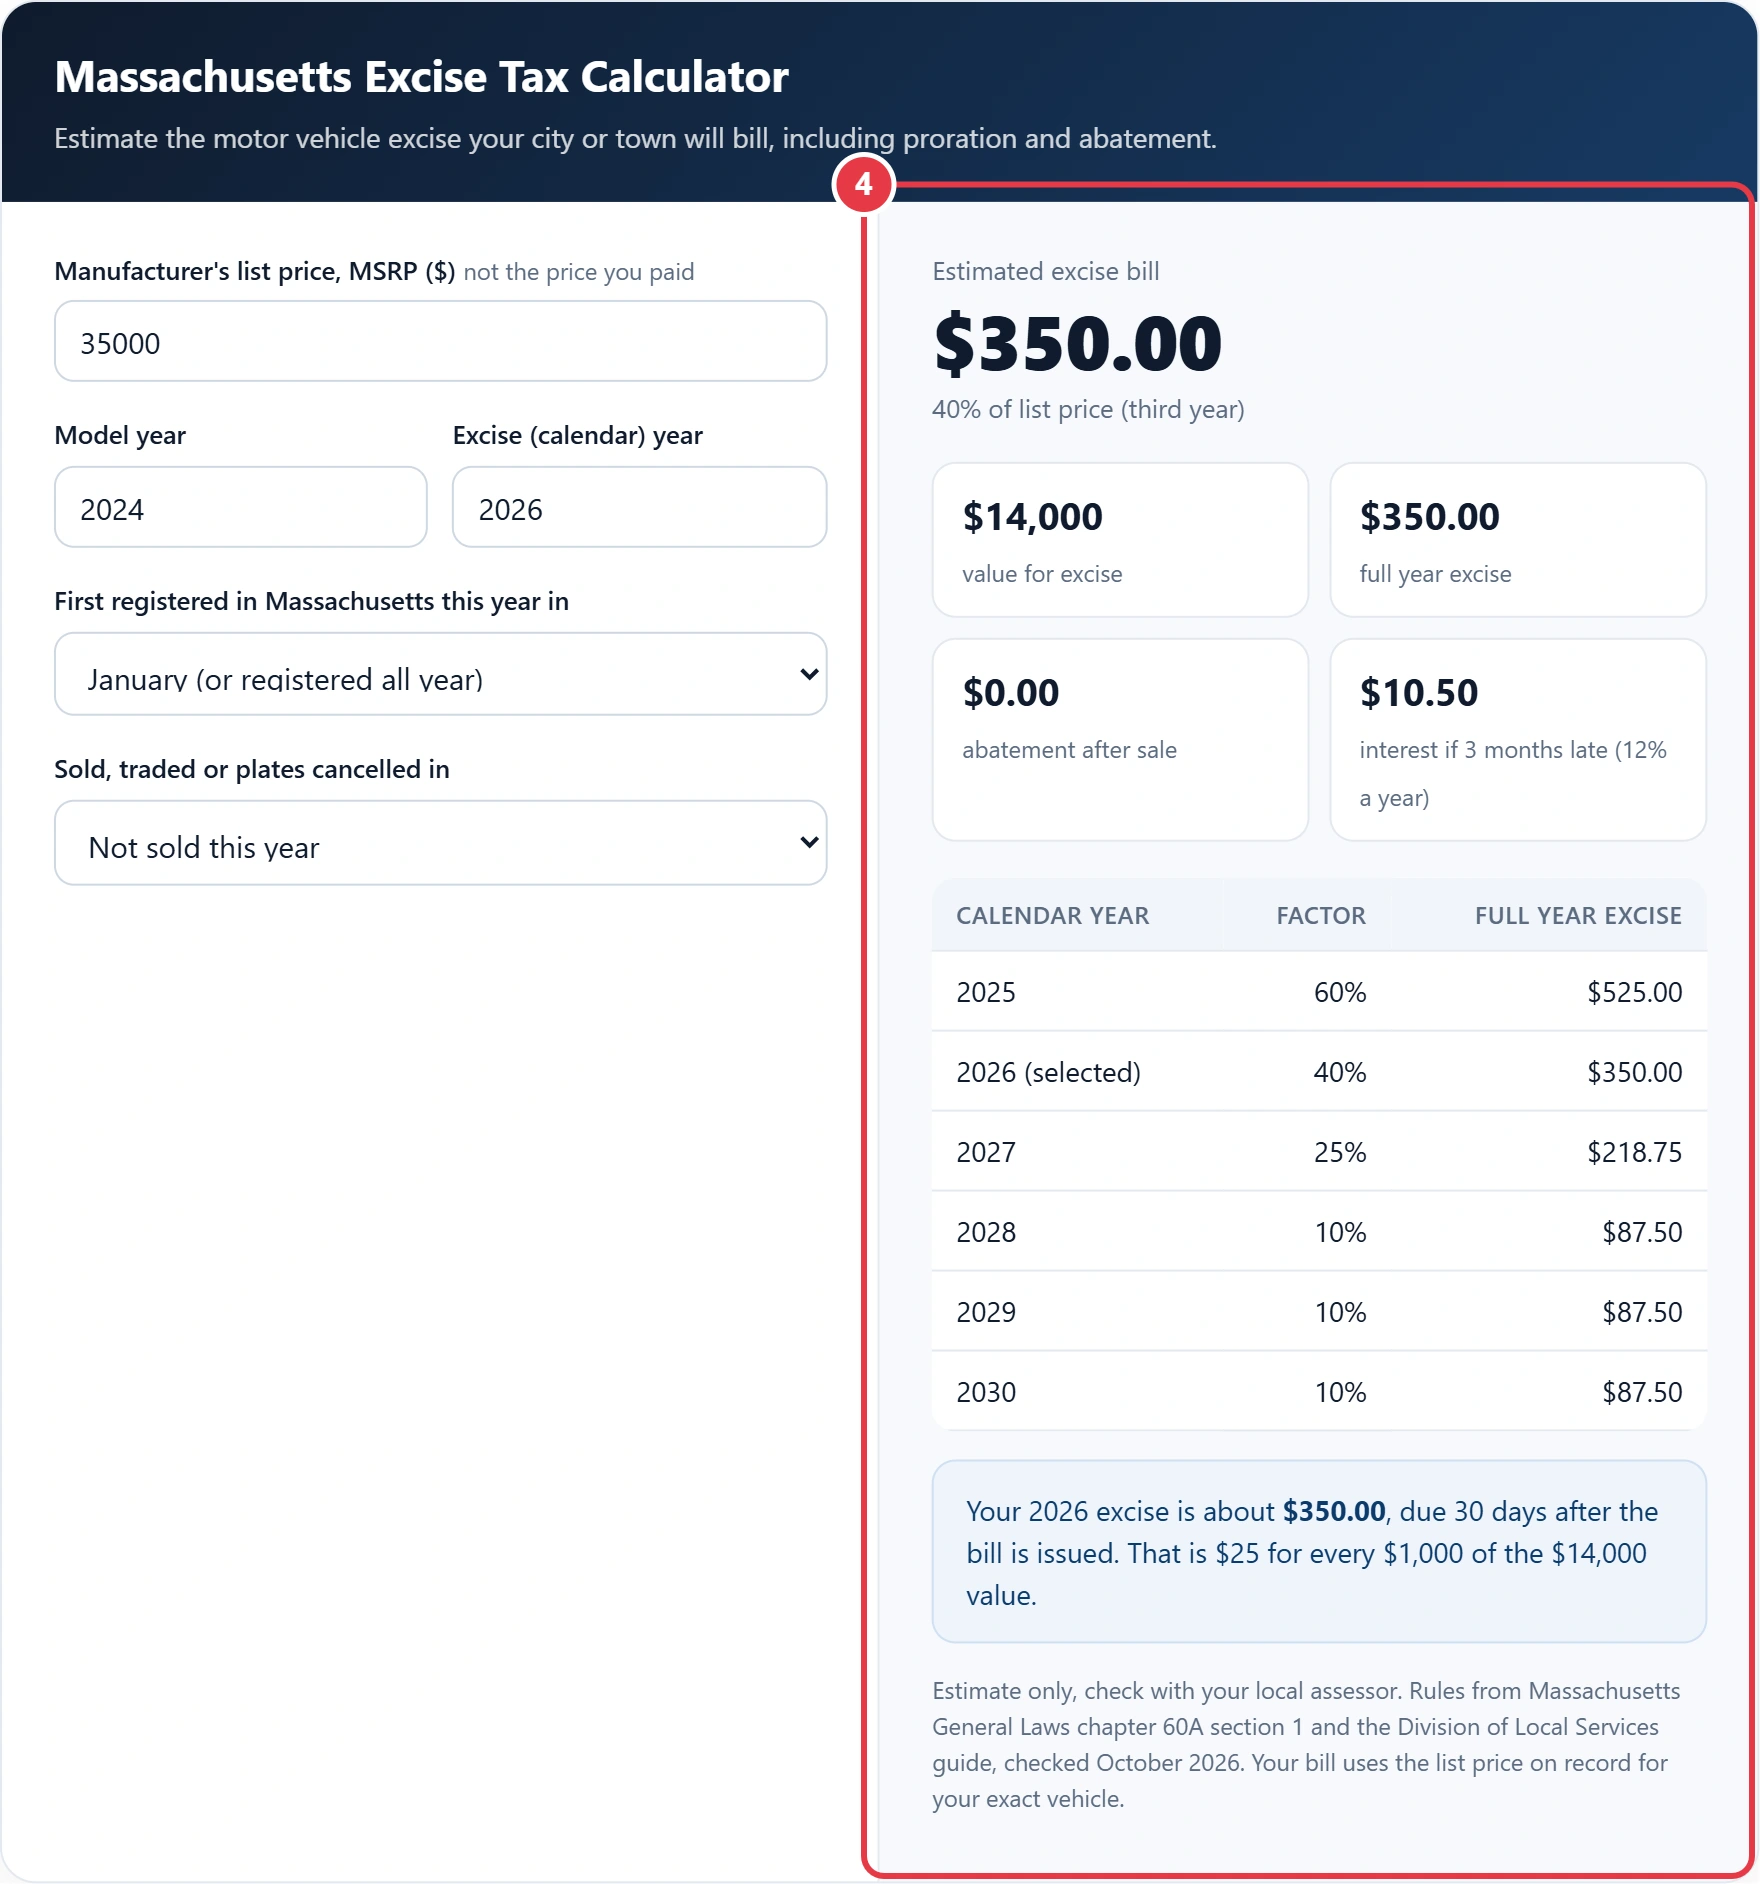Open the First registered month dropdown
The width and height of the screenshot is (1760, 1884).
click(x=440, y=675)
